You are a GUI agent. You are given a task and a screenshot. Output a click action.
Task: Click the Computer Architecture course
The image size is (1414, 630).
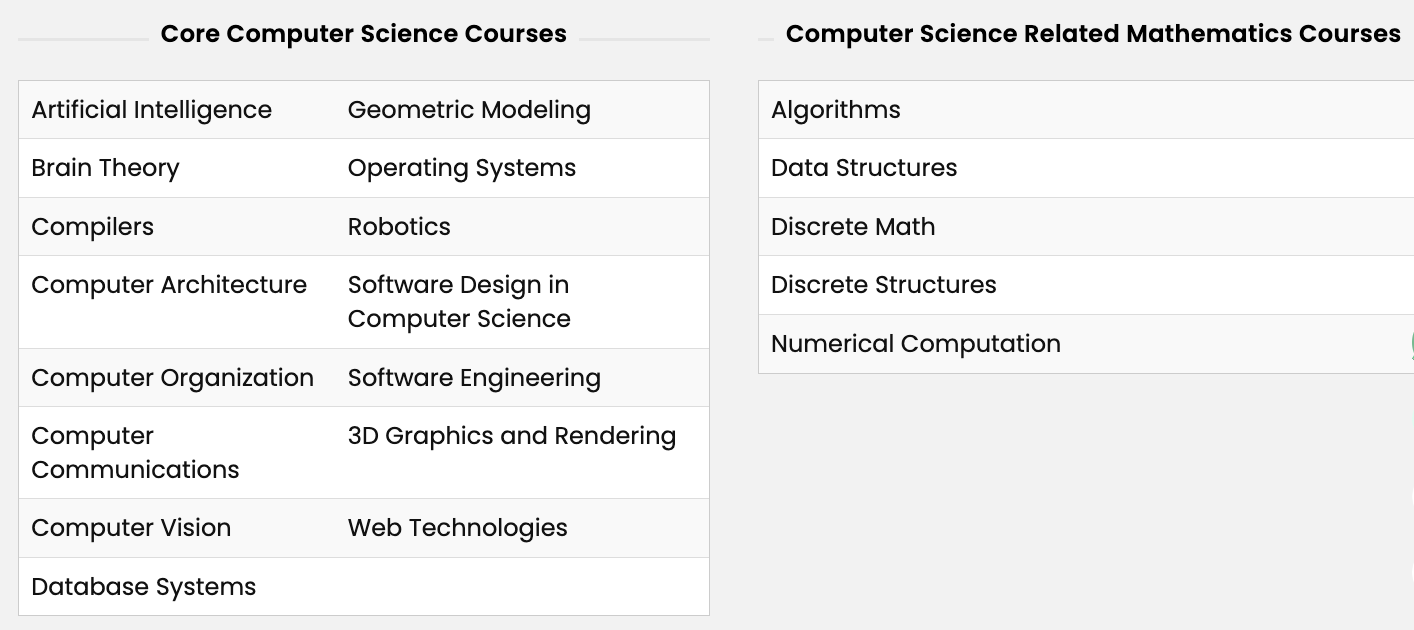tap(169, 285)
